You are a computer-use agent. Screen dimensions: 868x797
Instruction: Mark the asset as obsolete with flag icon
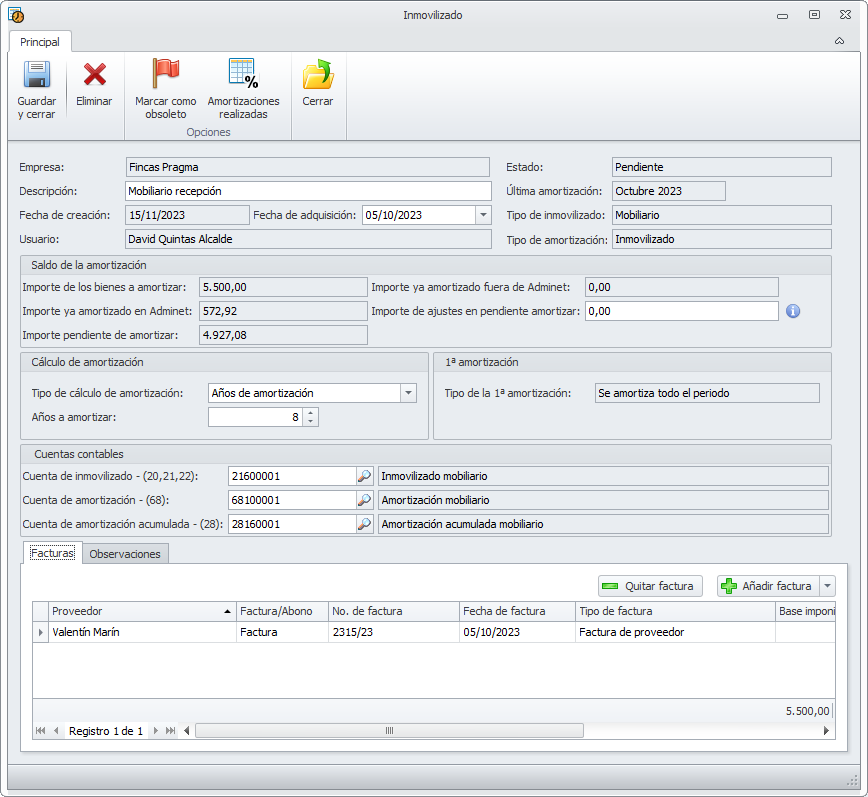pyautogui.click(x=165, y=76)
